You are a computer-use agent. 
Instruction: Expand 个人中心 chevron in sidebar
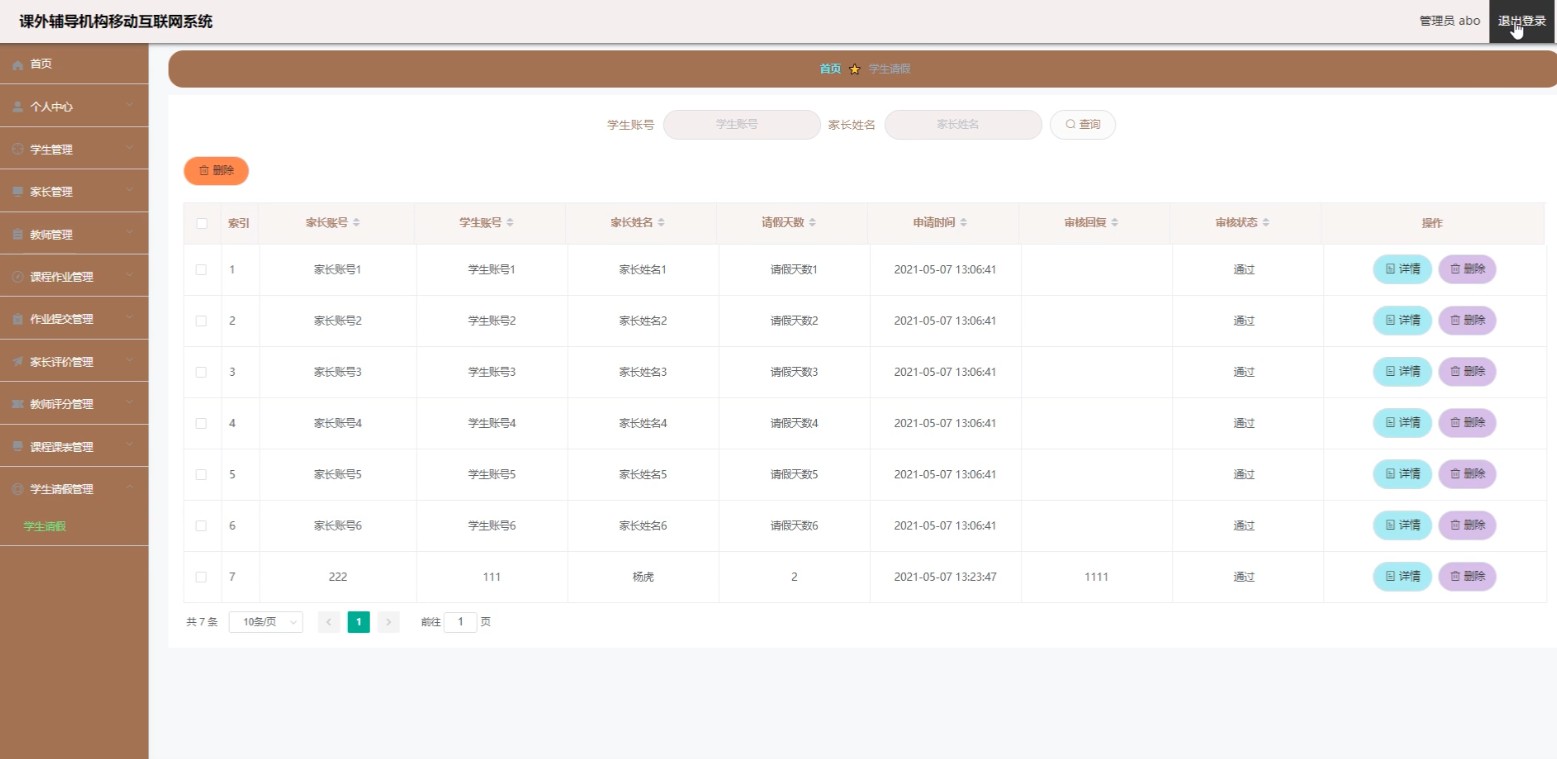click(x=130, y=106)
